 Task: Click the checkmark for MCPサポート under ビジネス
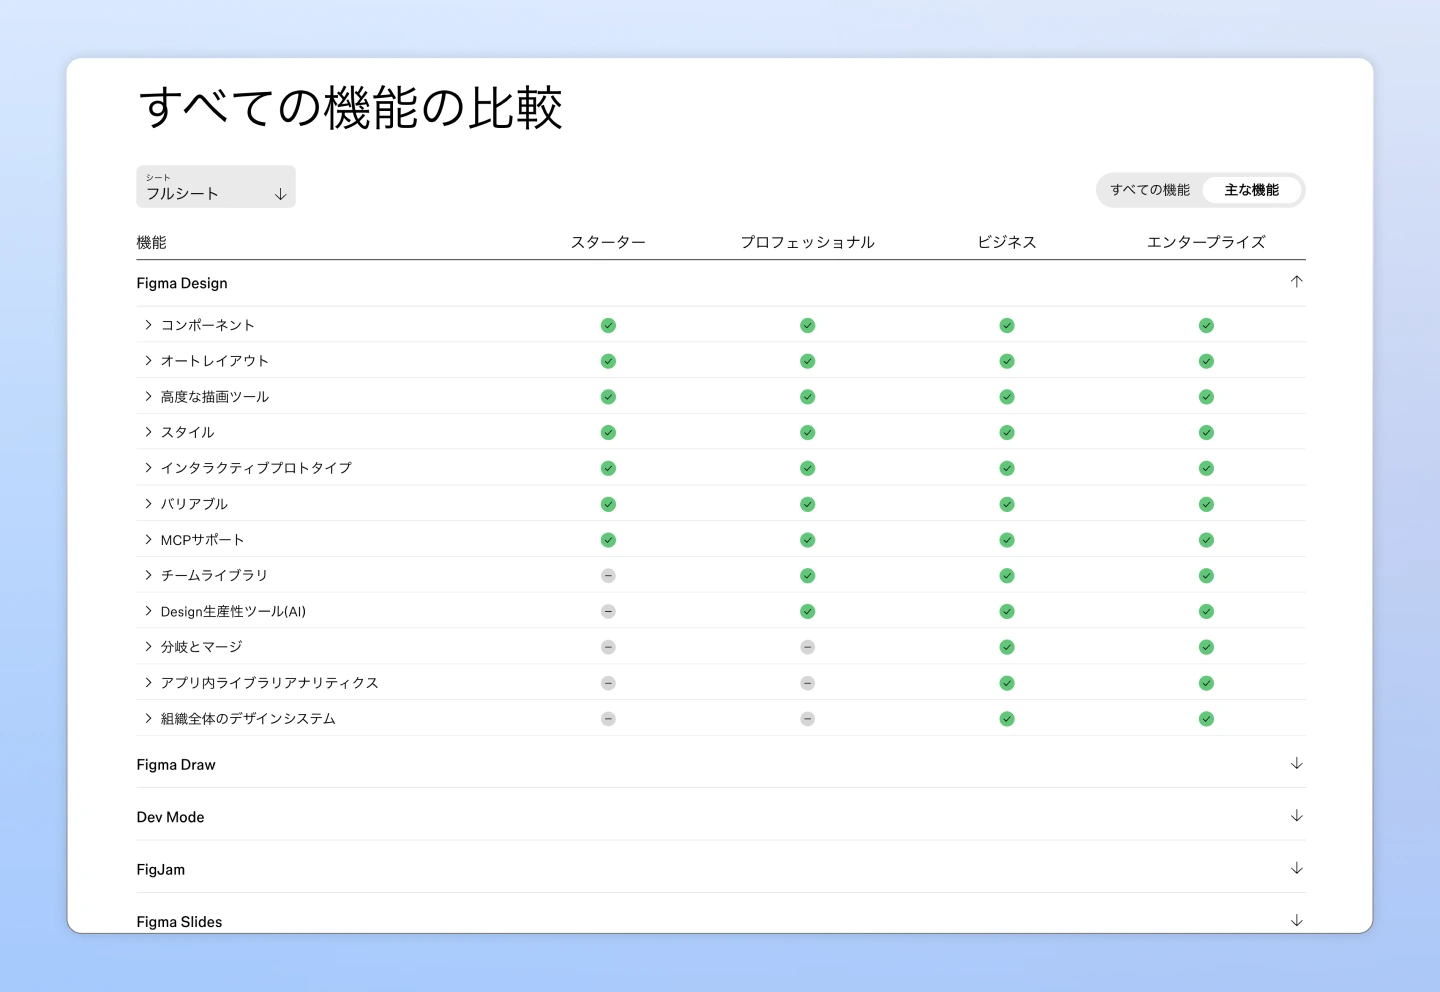(x=1007, y=540)
